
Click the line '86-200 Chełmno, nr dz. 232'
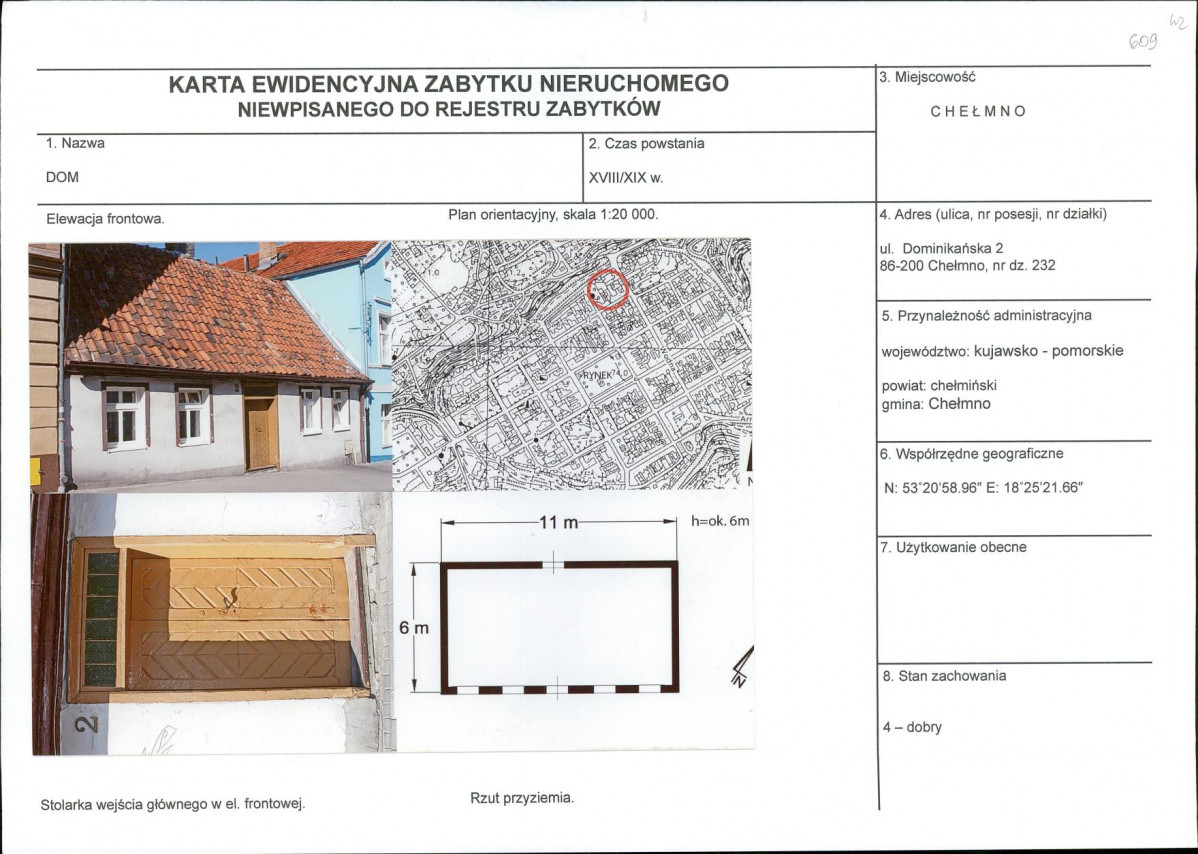(968, 266)
